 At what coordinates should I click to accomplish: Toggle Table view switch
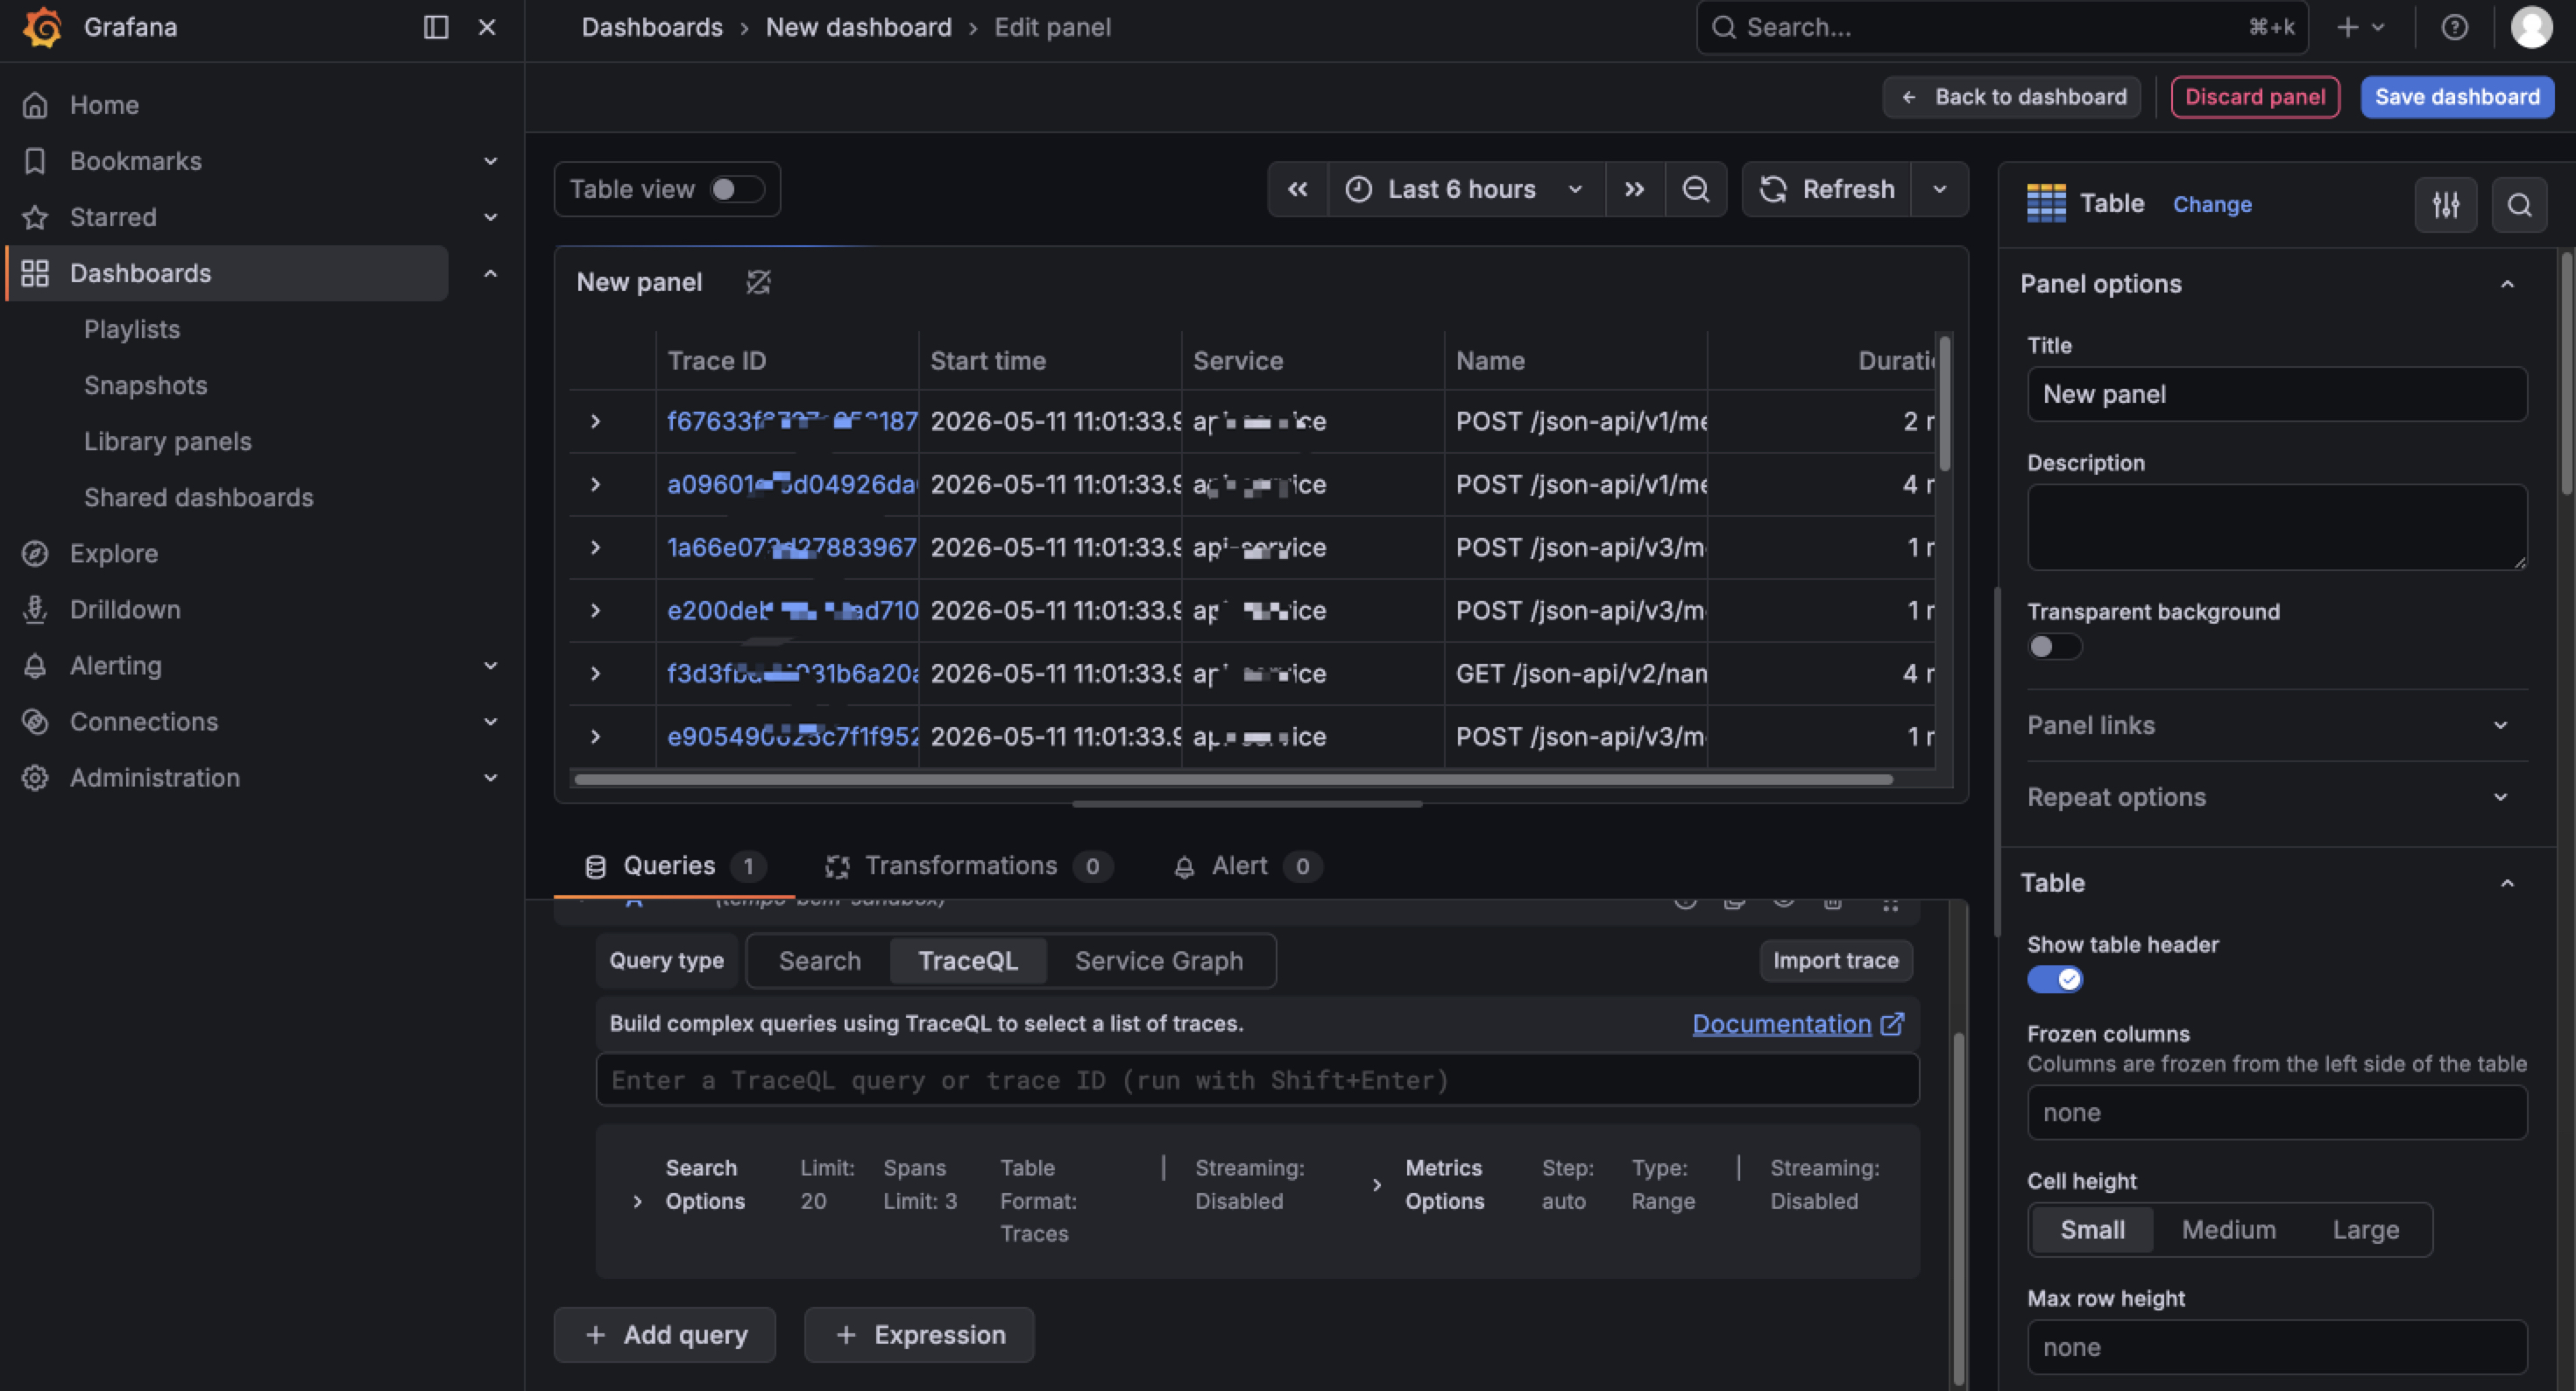click(737, 189)
